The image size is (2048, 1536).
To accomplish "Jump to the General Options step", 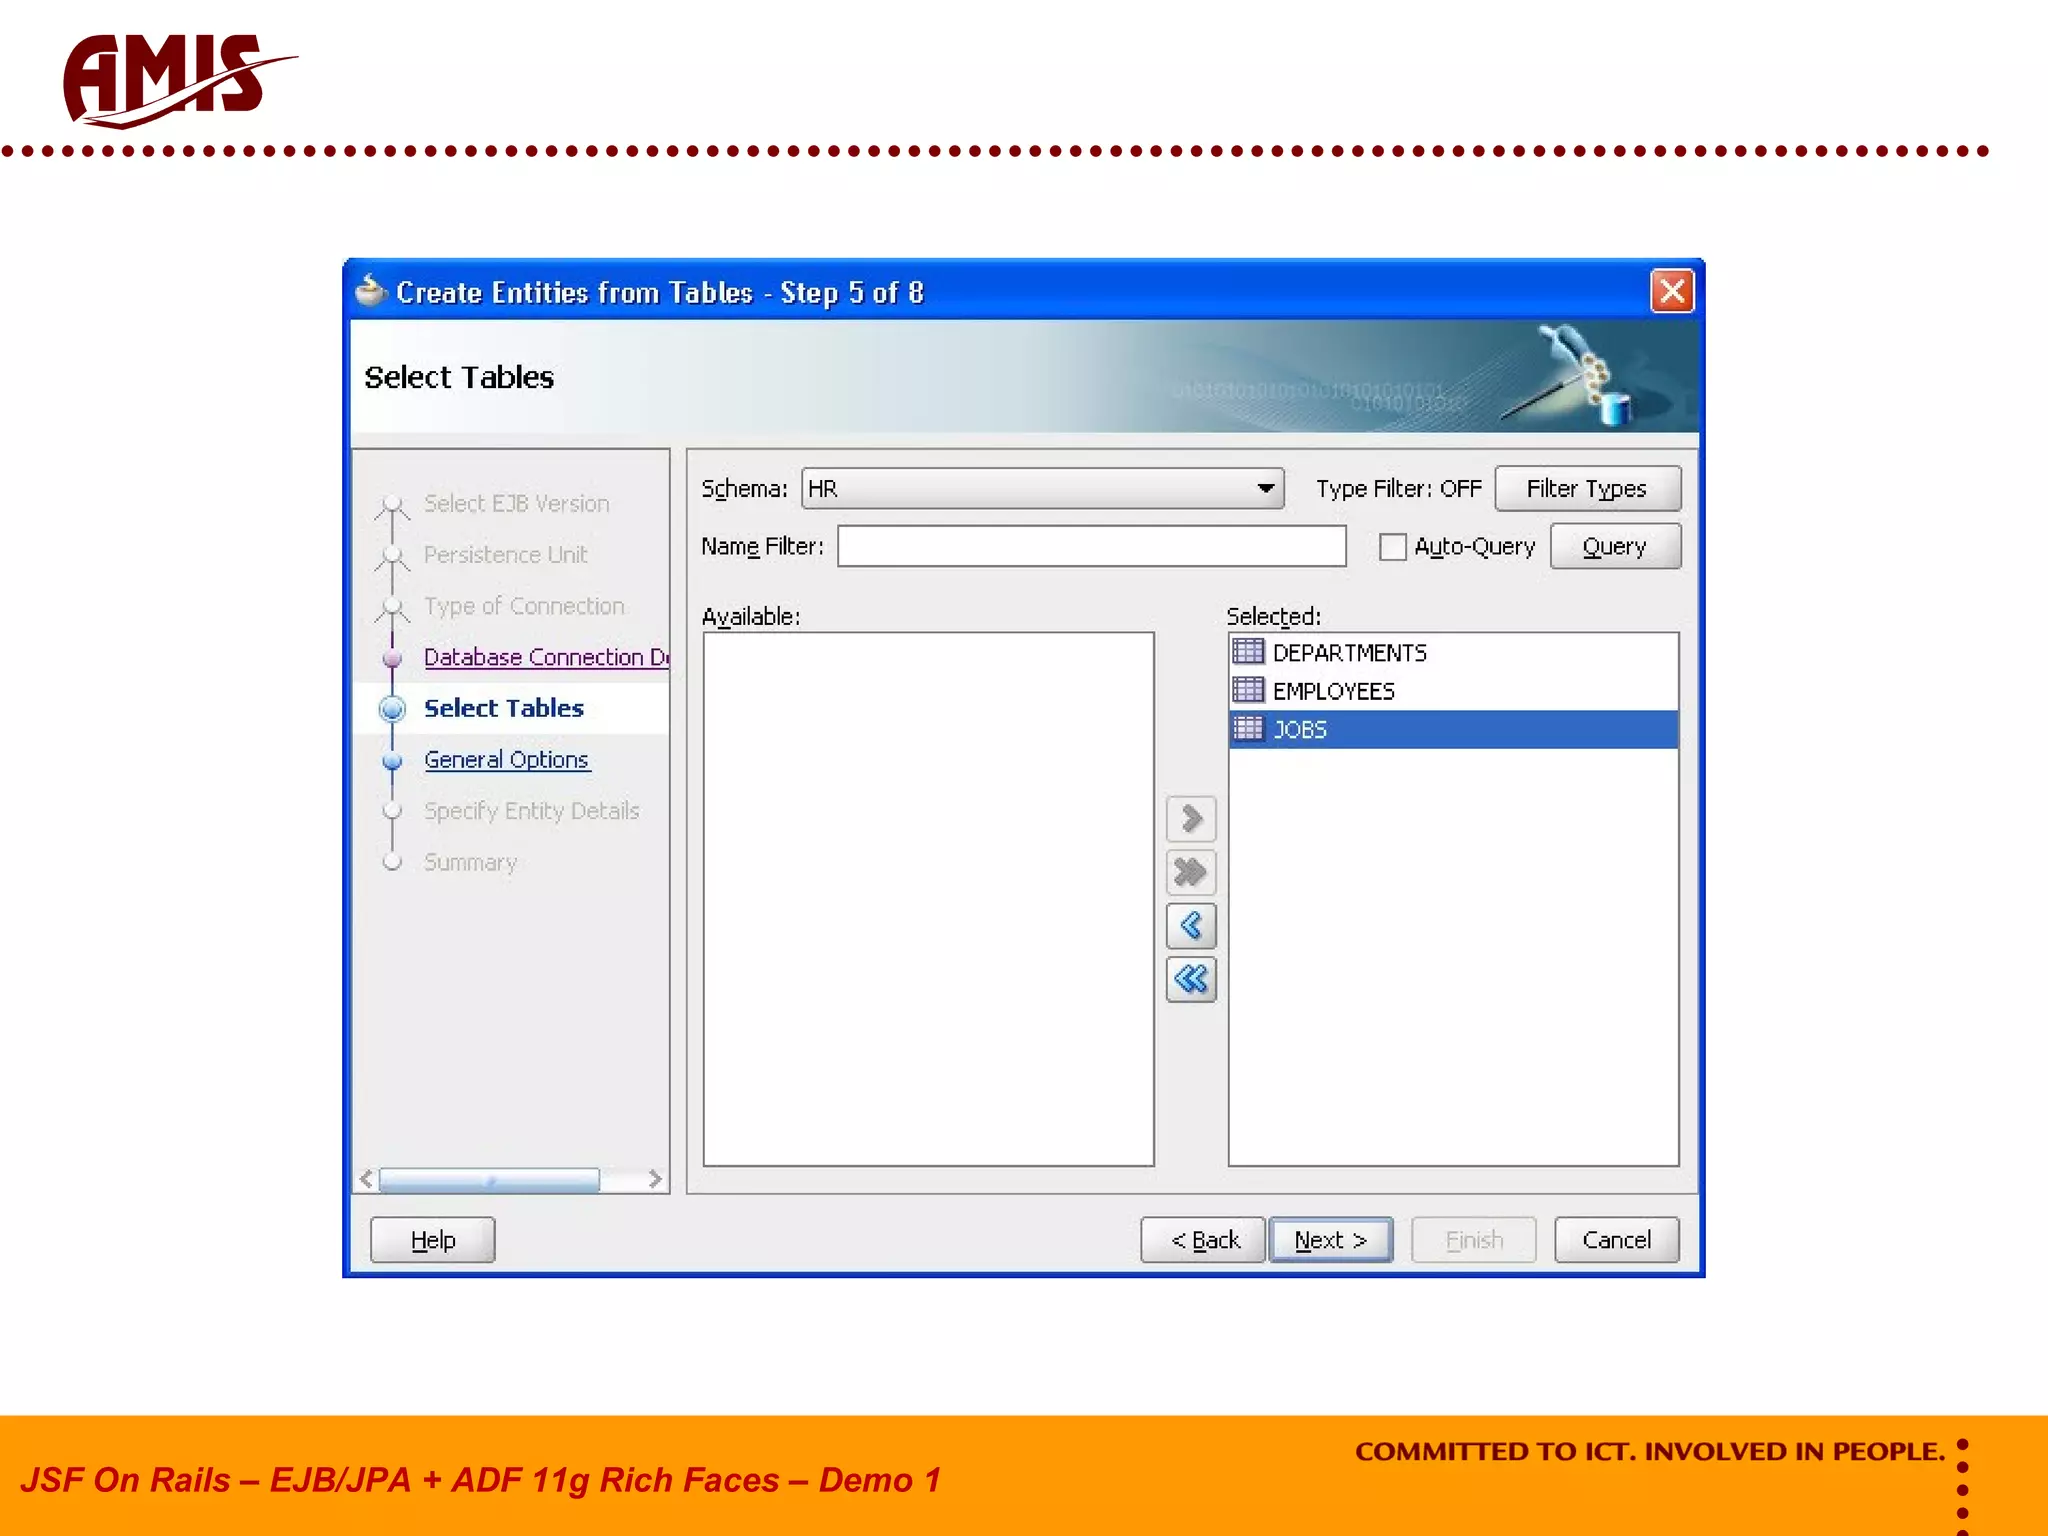I will tap(506, 759).
